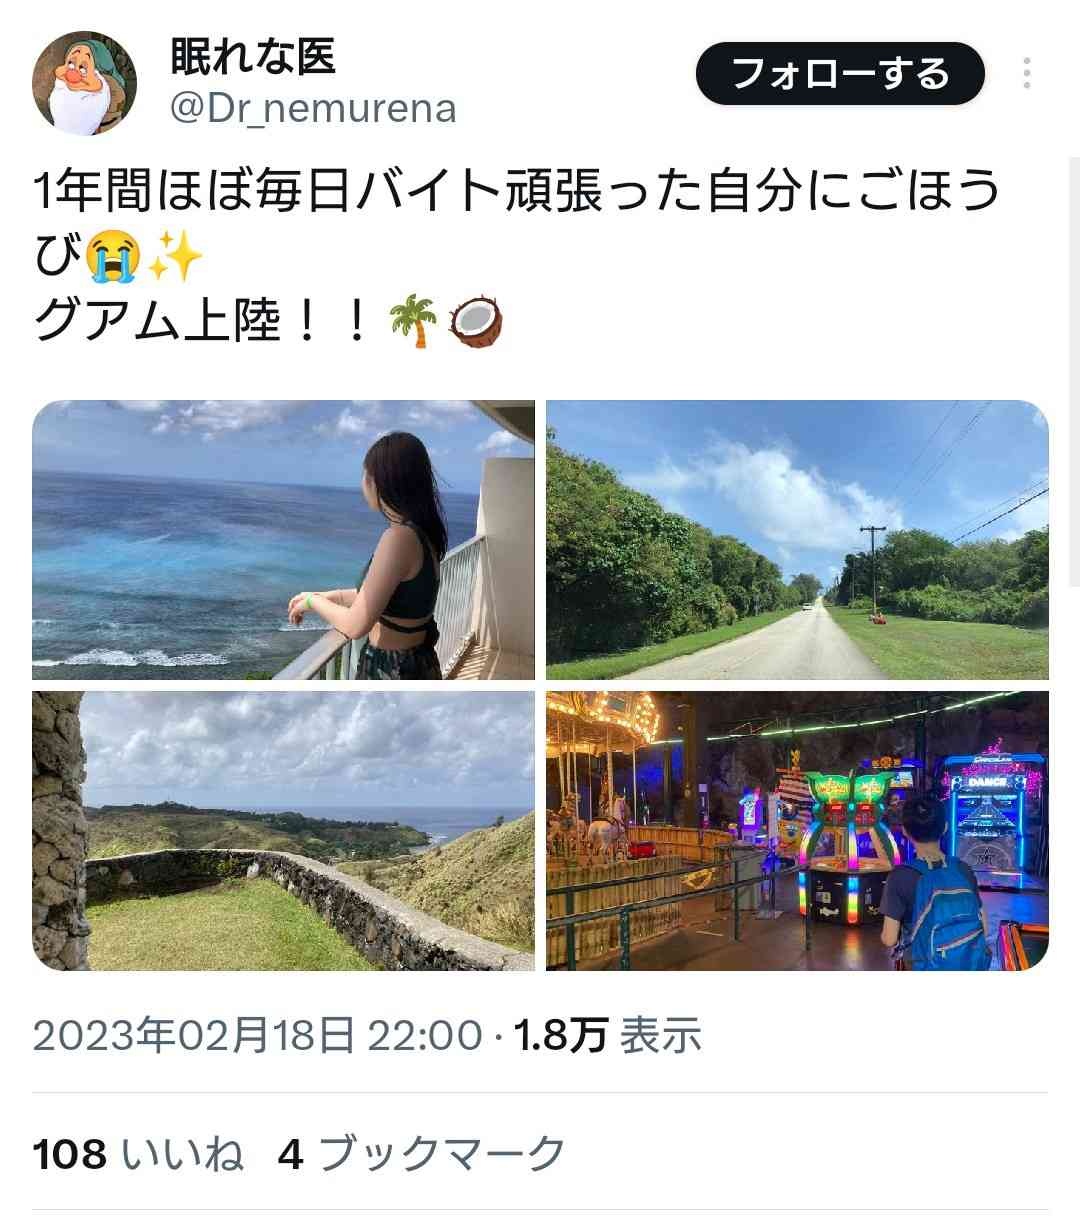Viewport: 1080px width, 1226px height.
Task: Open the three-dot more options menu
Action: [x=1027, y=74]
